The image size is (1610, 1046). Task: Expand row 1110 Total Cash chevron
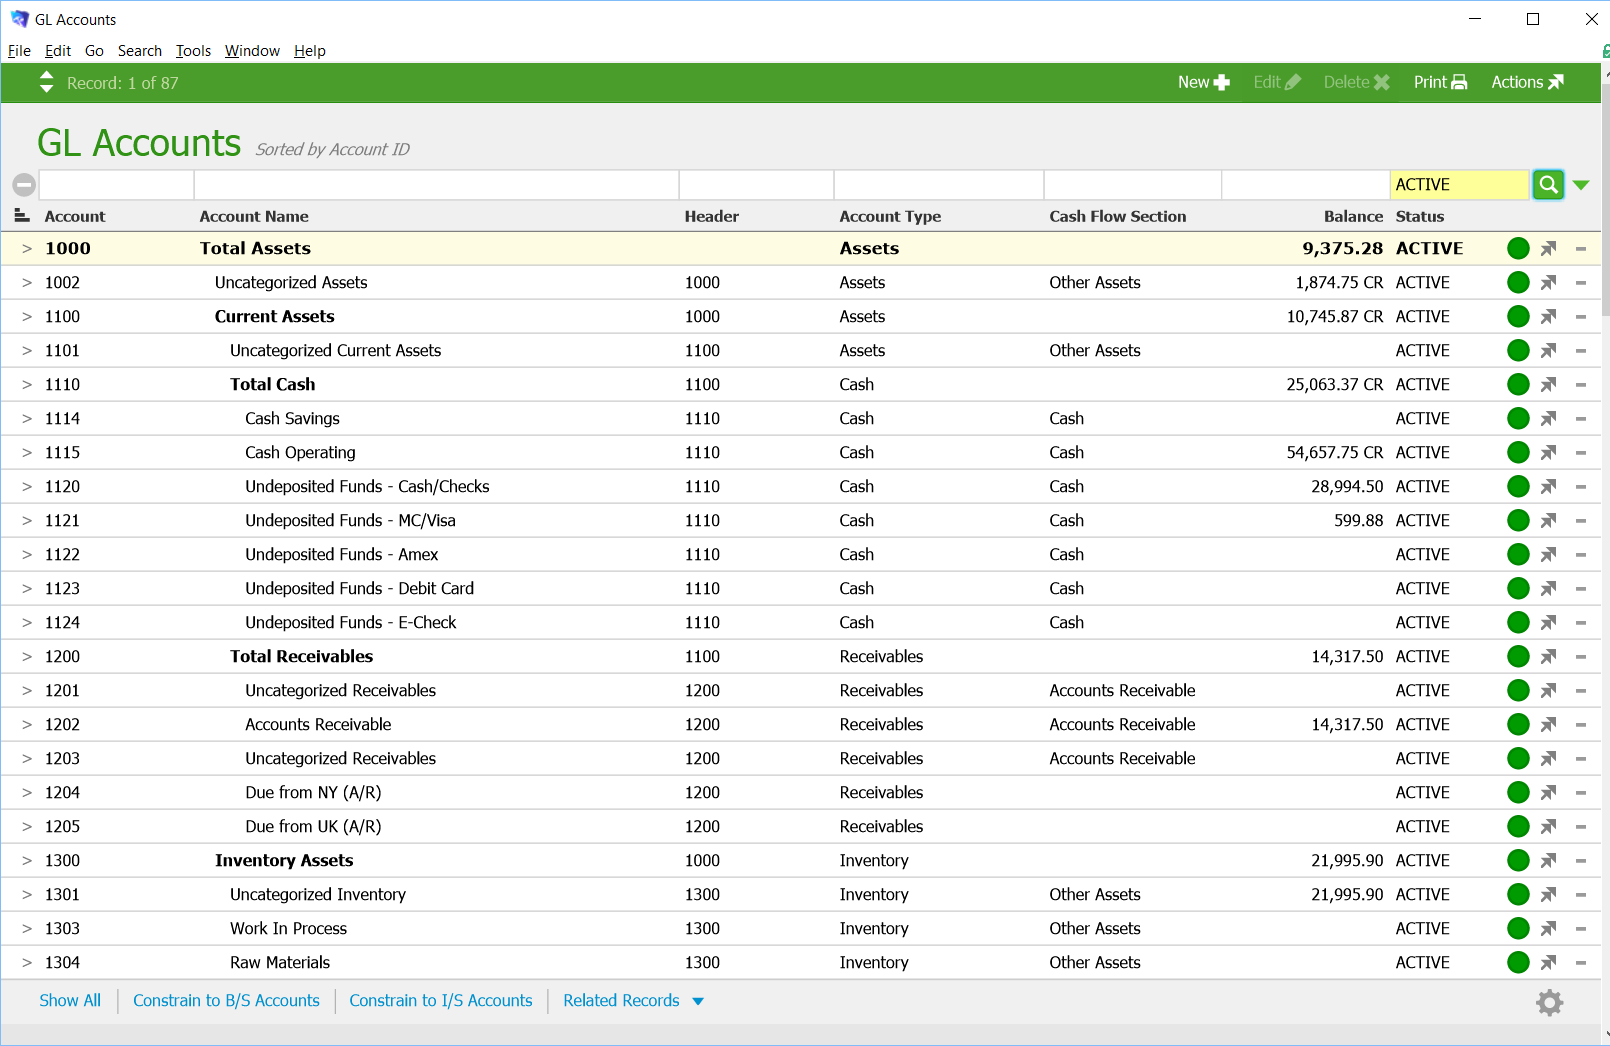pyautogui.click(x=27, y=385)
